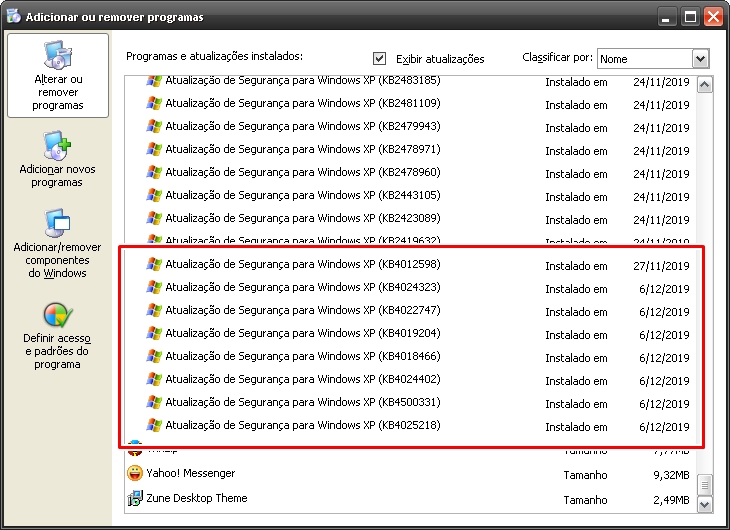Open Adicionar/remover componentes do Windows
This screenshot has height=530, width=730.
(57, 244)
